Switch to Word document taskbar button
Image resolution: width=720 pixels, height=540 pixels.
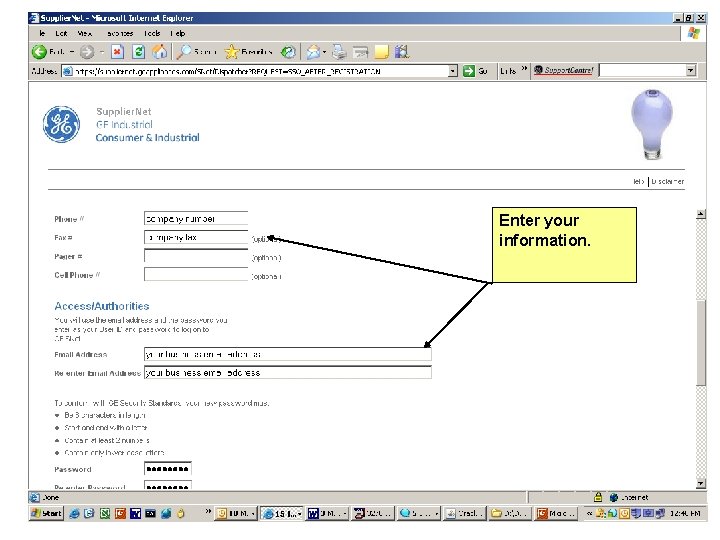tap(327, 513)
